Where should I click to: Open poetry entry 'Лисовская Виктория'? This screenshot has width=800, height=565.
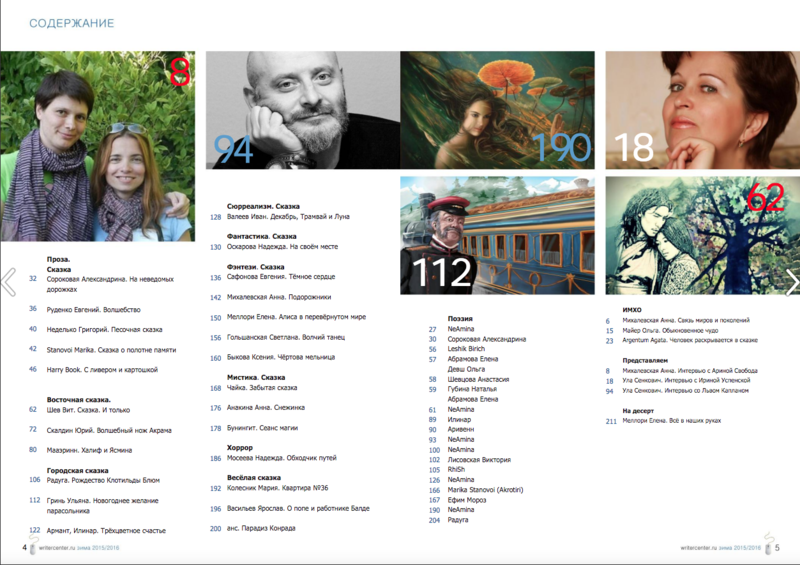coord(479,459)
